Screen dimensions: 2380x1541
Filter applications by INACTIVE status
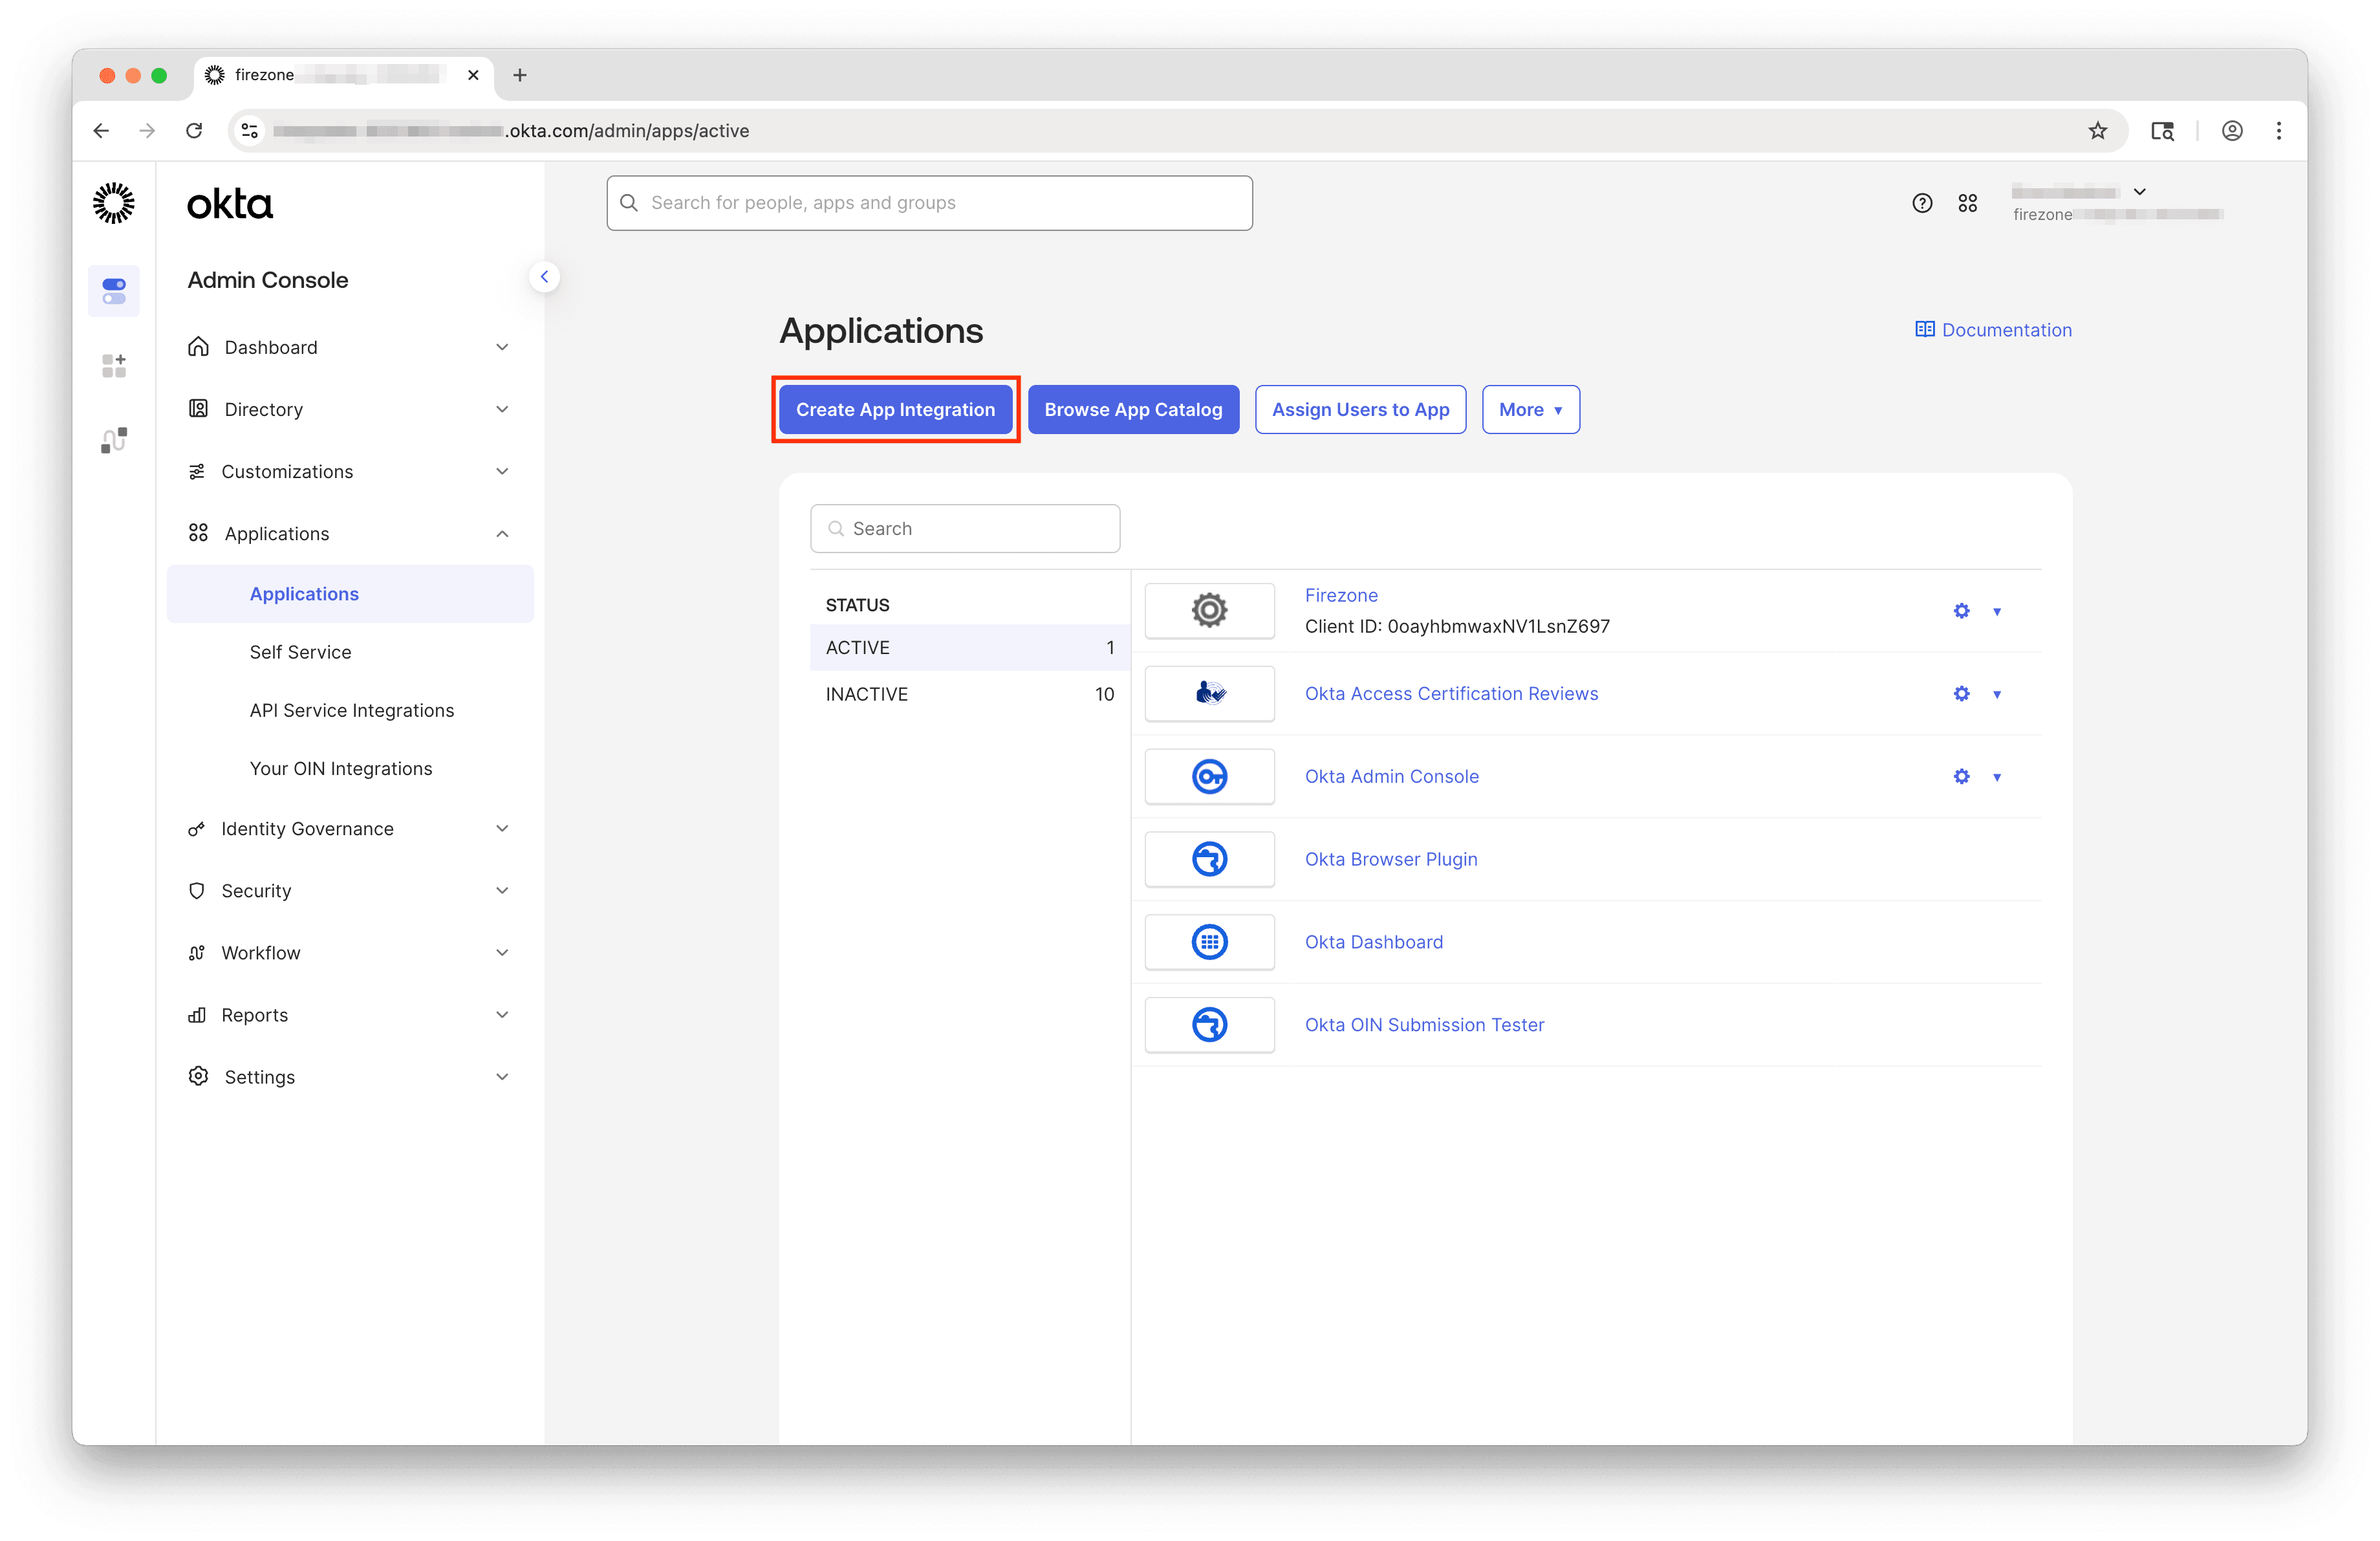866,693
